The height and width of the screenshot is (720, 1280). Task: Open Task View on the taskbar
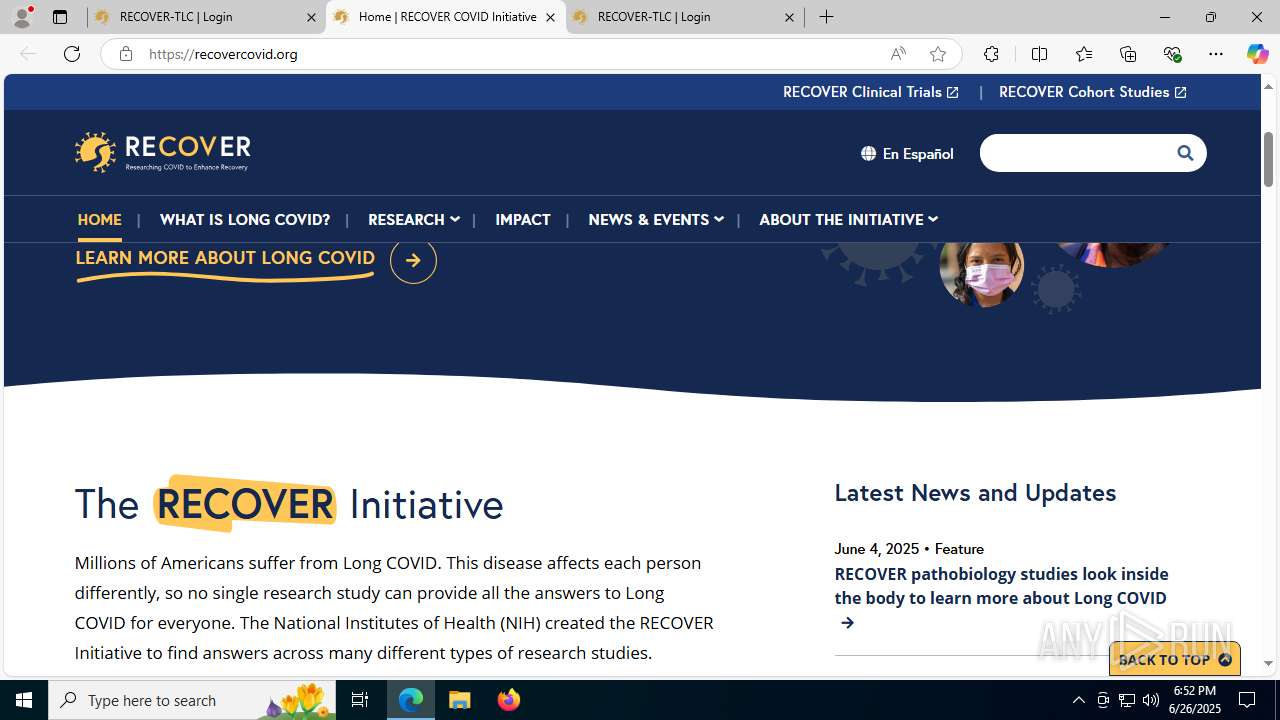360,700
